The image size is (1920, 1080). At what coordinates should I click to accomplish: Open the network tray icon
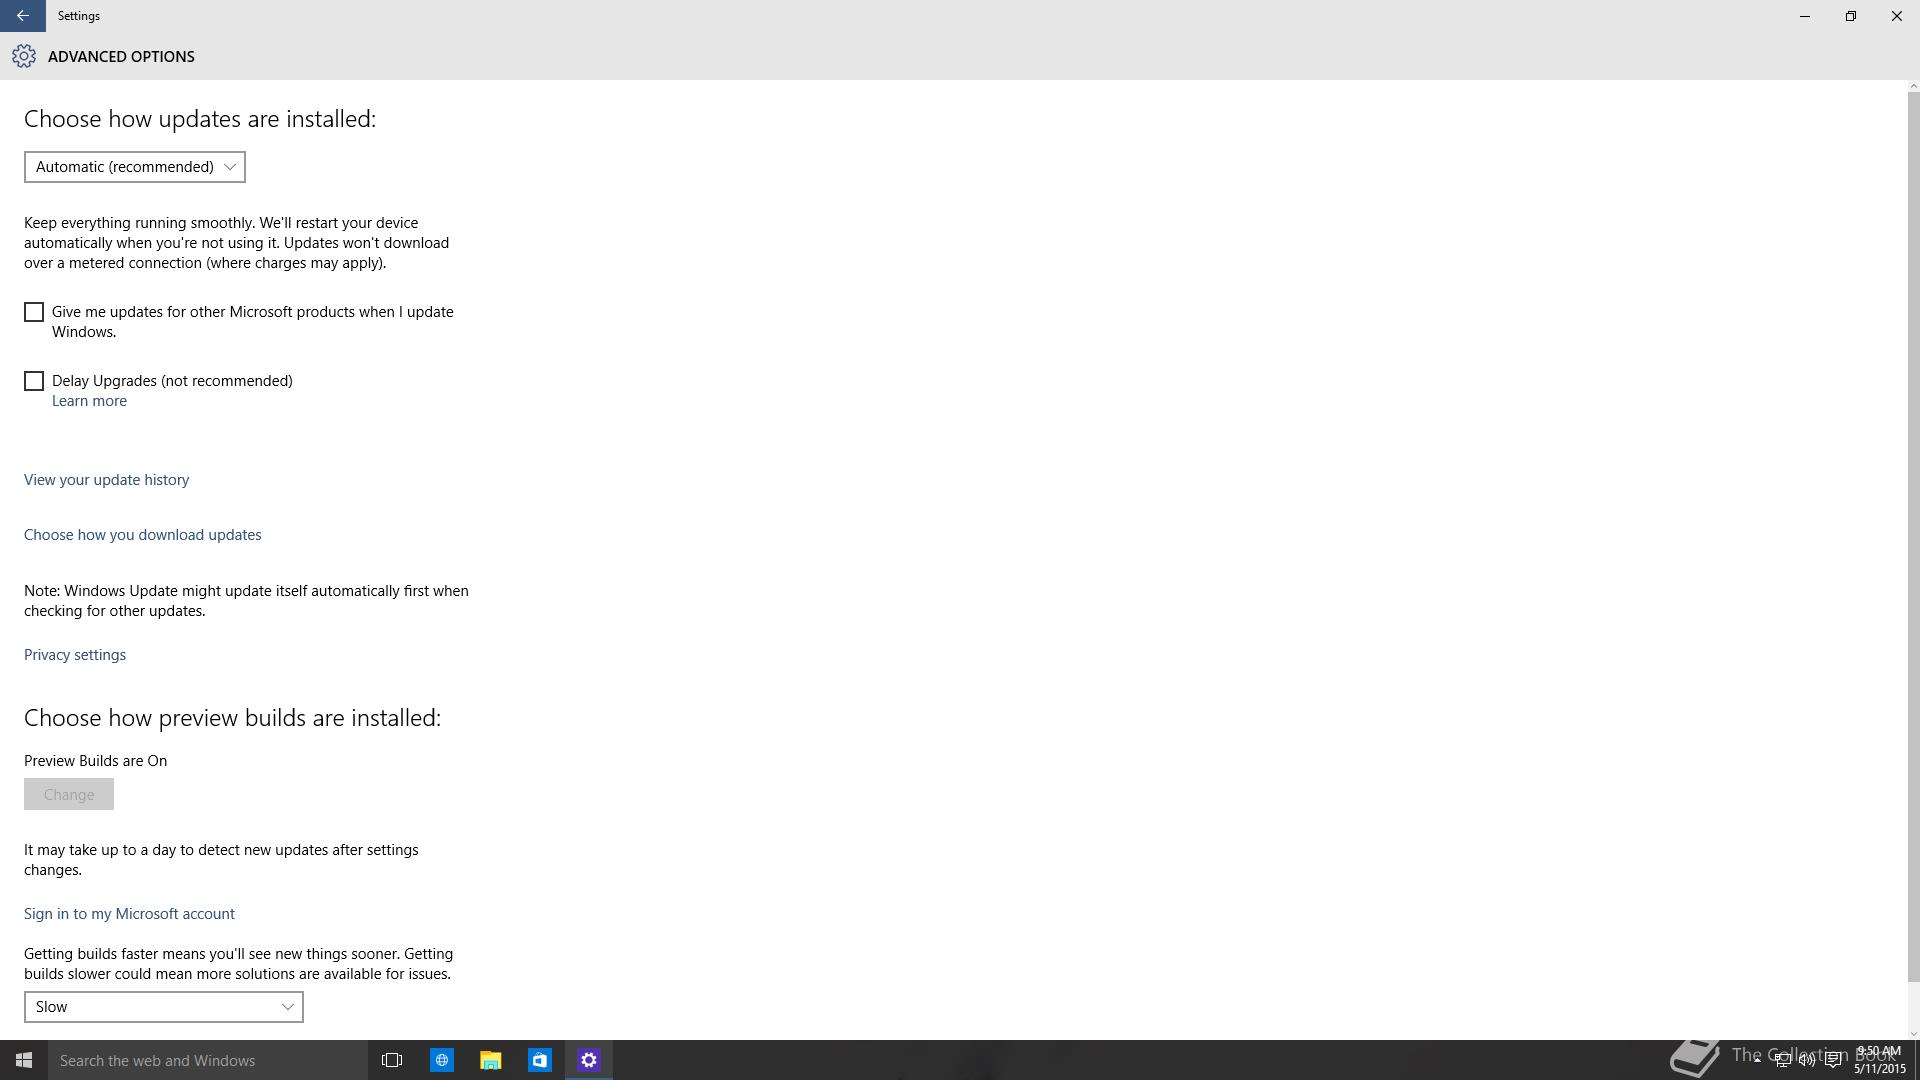[1782, 1060]
